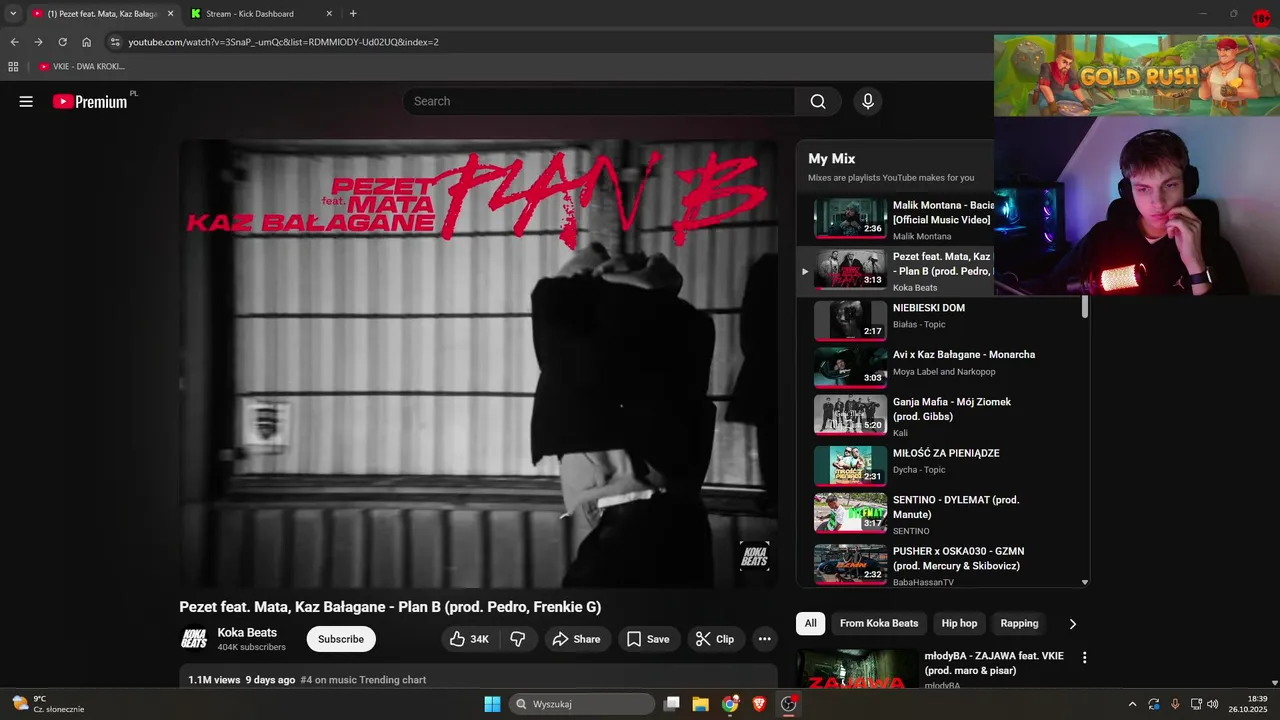Select the Hip hop chip
The width and height of the screenshot is (1280, 720).
pyautogui.click(x=959, y=623)
